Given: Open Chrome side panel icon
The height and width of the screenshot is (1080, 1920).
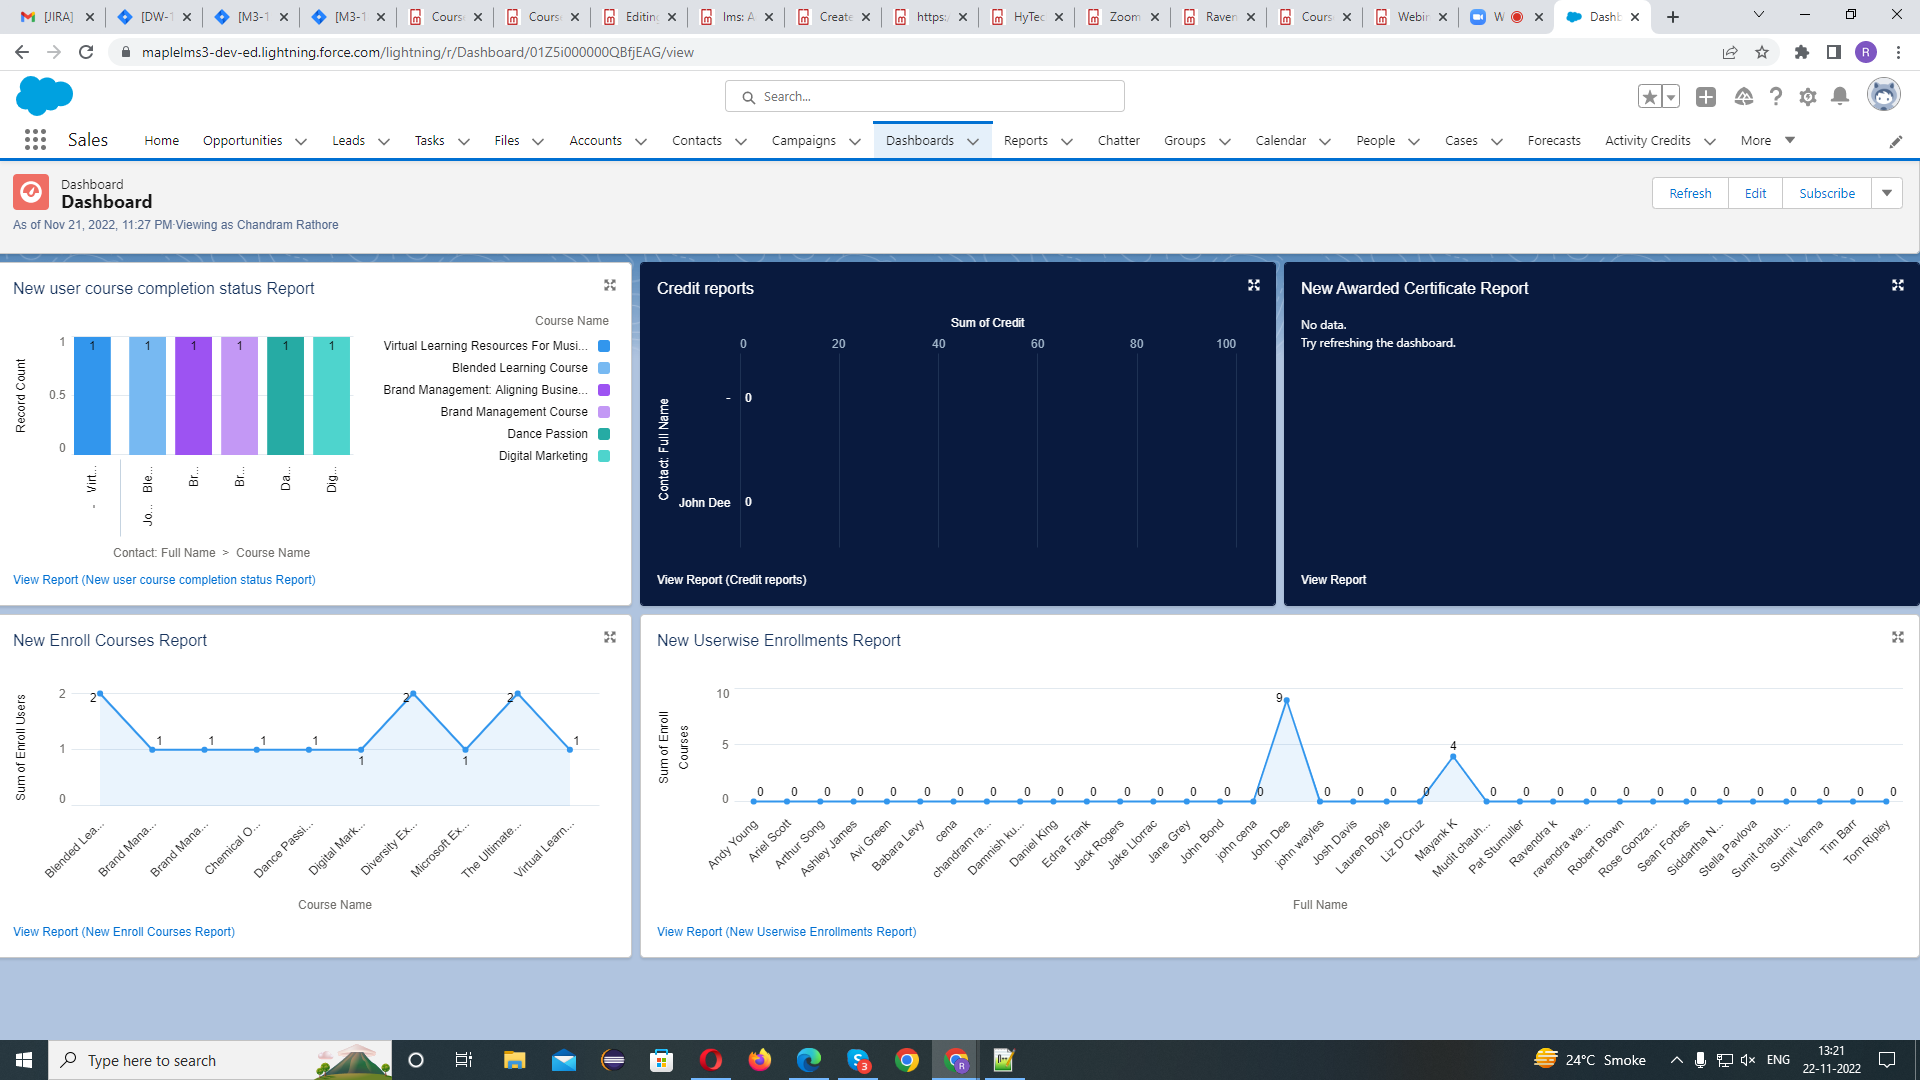Looking at the screenshot, I should [x=1834, y=52].
